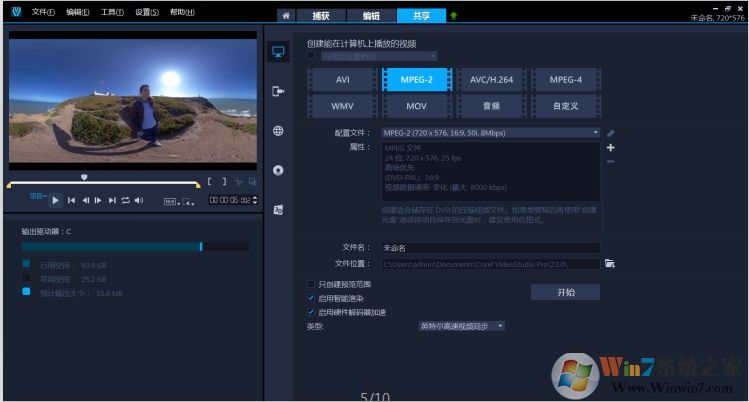The height and width of the screenshot is (402, 749).
Task: Switch to the 捕获 tab
Action: pos(321,16)
